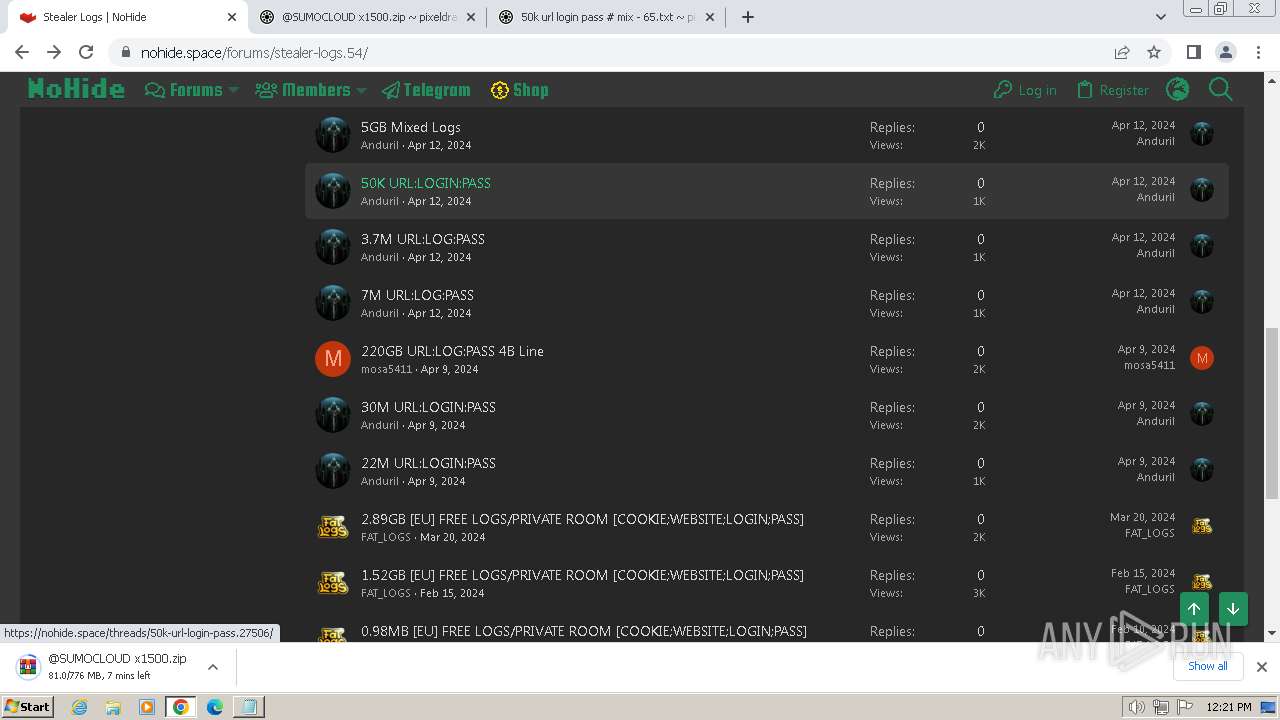Open the download item options chevron
This screenshot has width=1280, height=720.
coord(213,666)
